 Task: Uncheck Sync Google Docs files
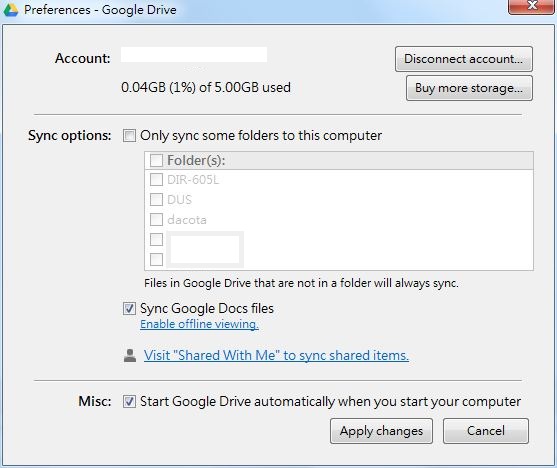pyautogui.click(x=129, y=308)
